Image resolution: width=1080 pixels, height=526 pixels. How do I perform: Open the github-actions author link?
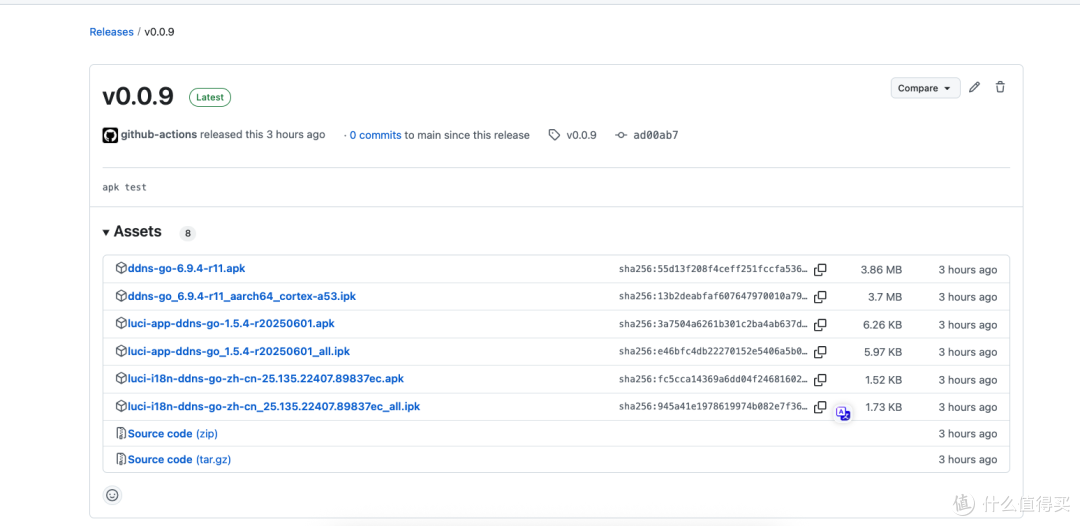[x=159, y=135]
